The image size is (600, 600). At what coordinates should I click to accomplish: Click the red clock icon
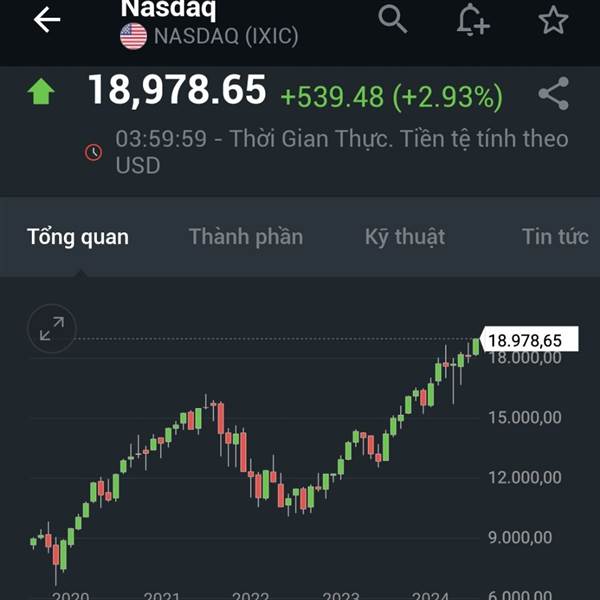pos(93,152)
